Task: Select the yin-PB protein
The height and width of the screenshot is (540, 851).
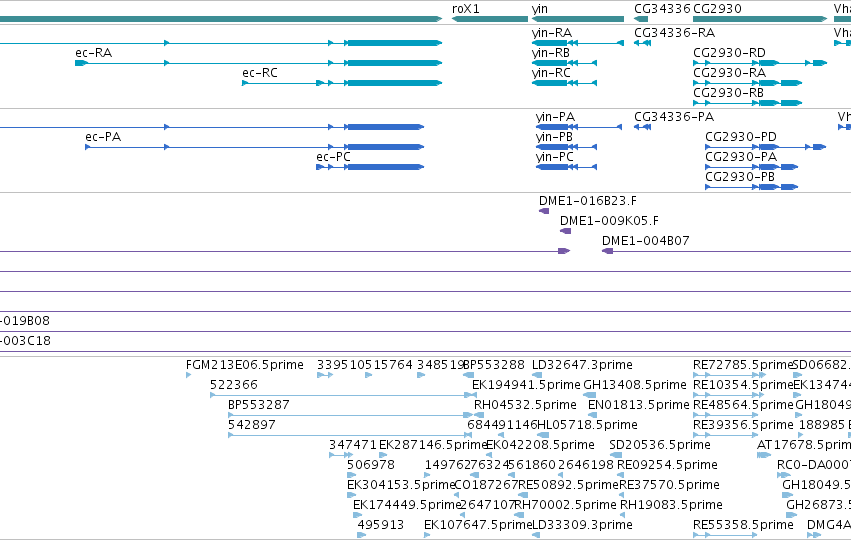Action: point(566,147)
